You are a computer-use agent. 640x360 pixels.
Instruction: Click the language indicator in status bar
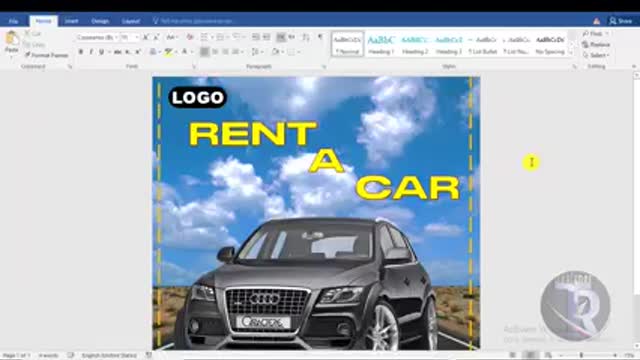click(x=109, y=356)
